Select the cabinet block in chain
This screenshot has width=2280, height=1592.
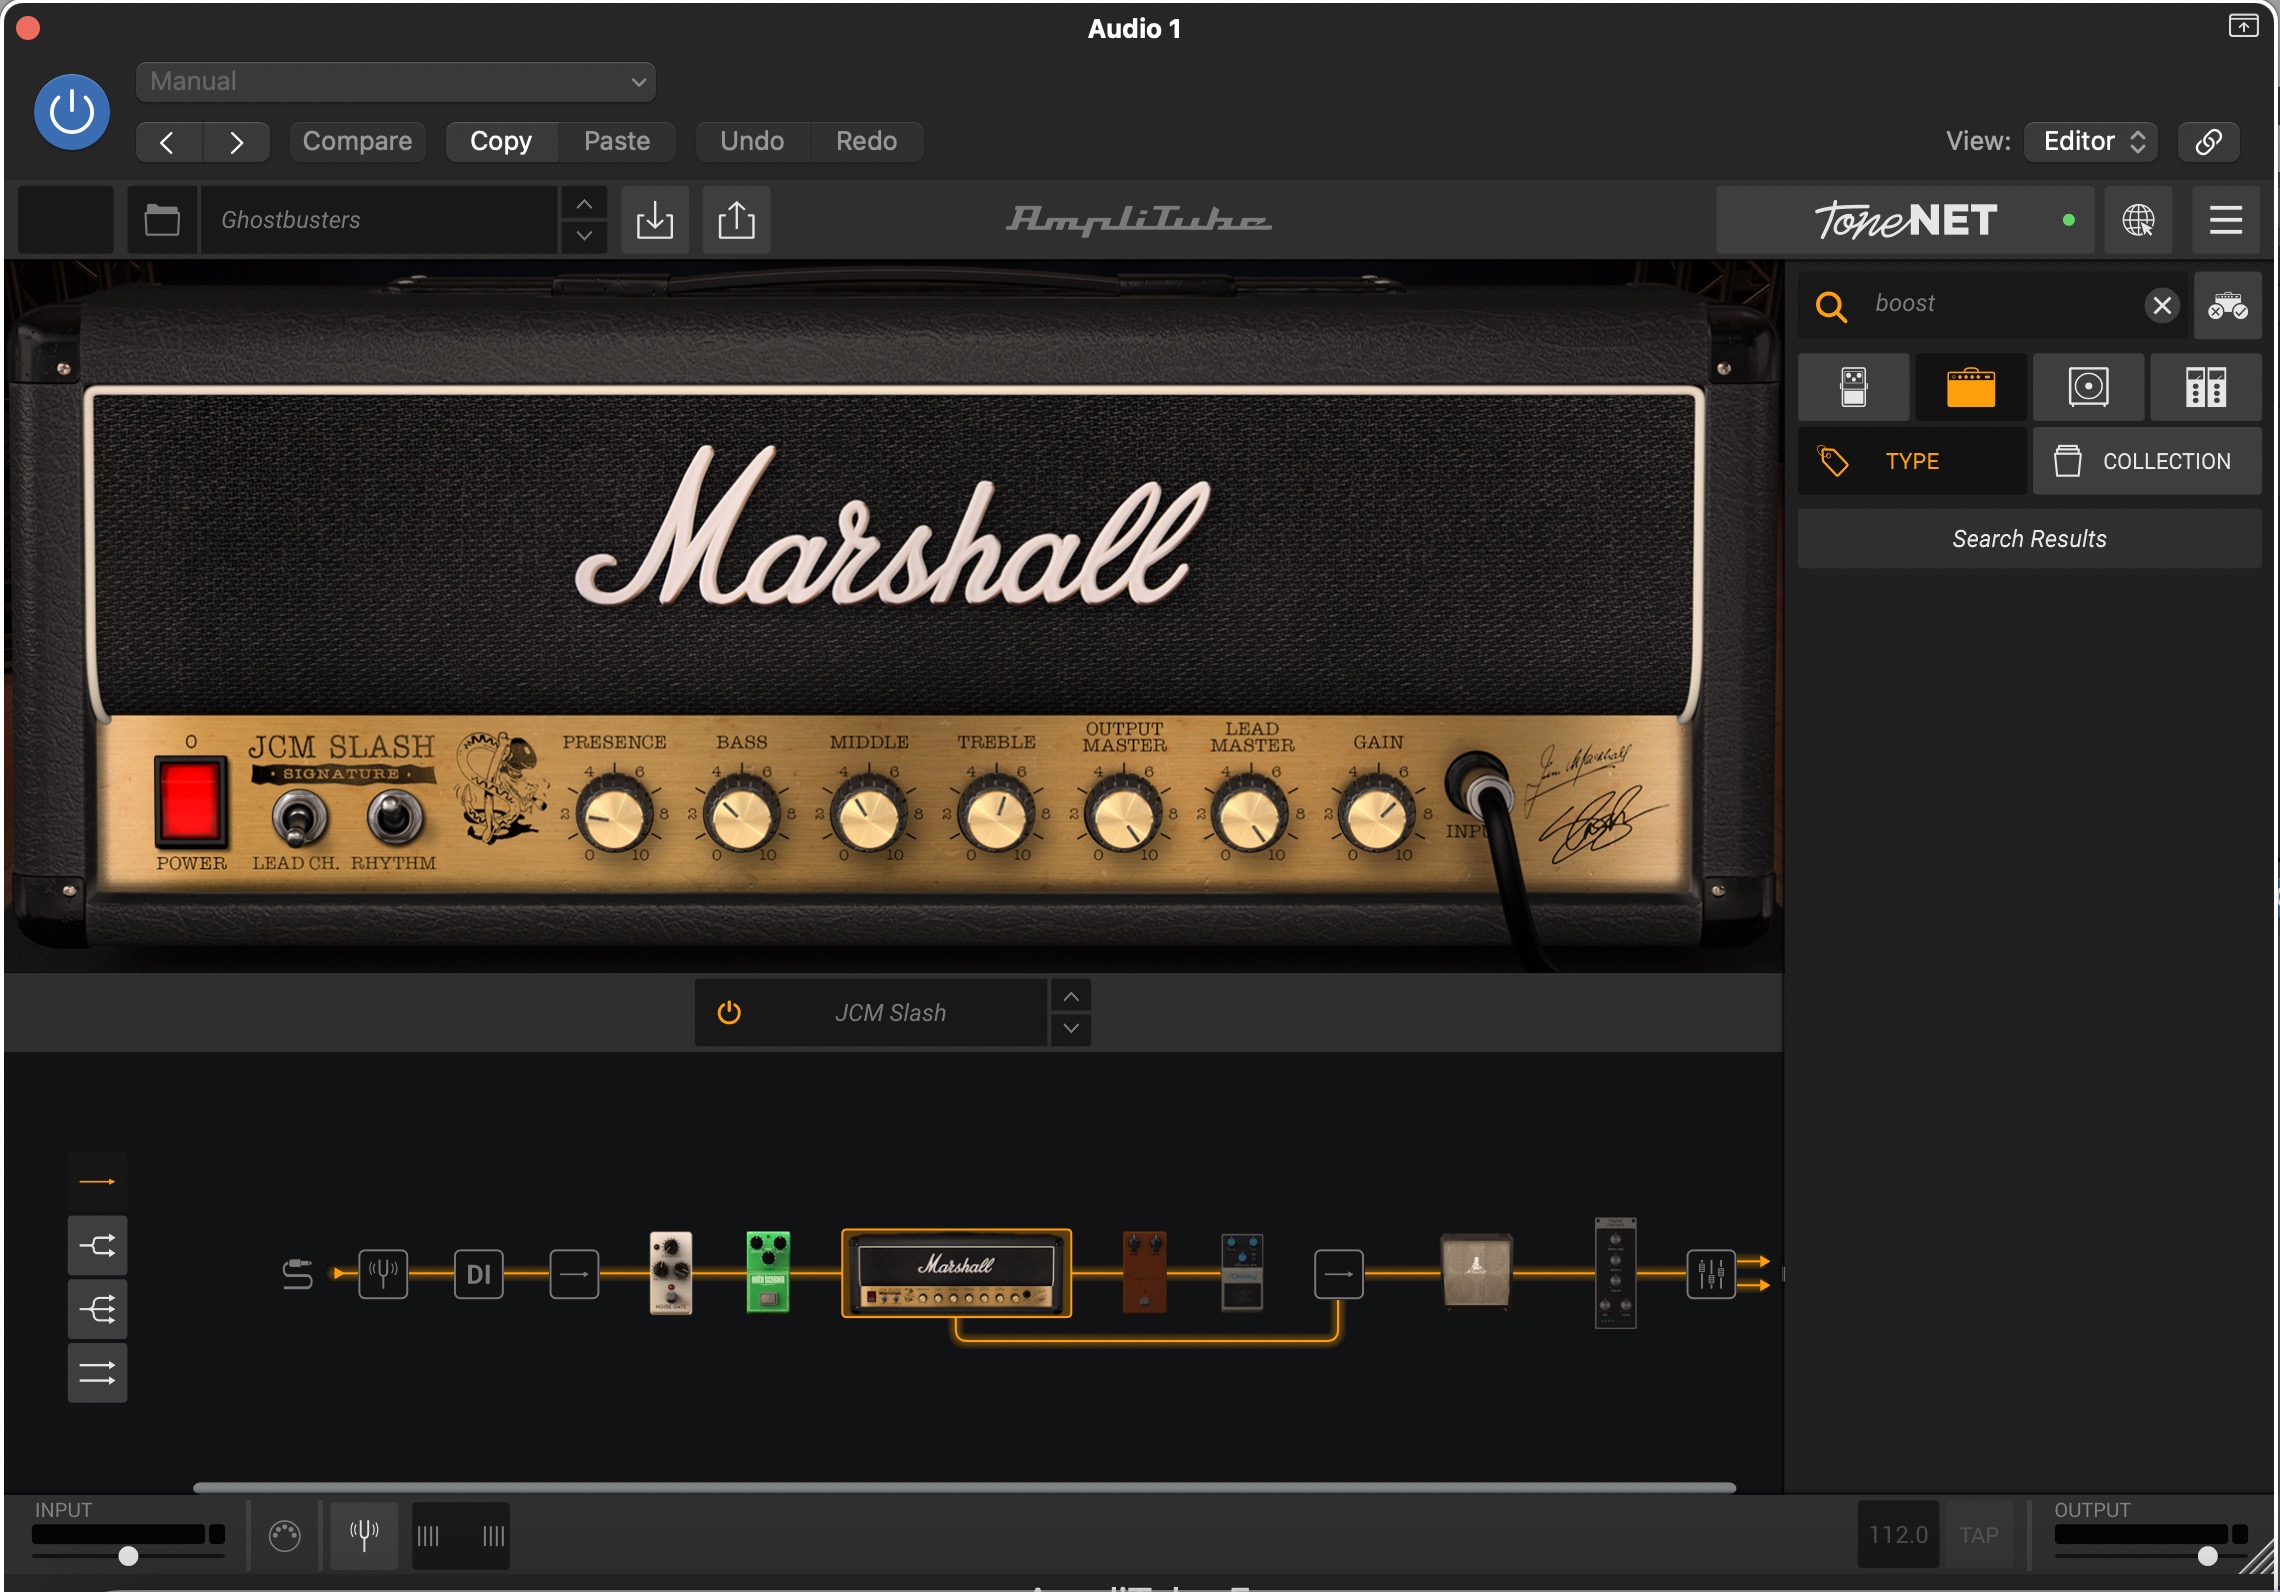pyautogui.click(x=1476, y=1272)
